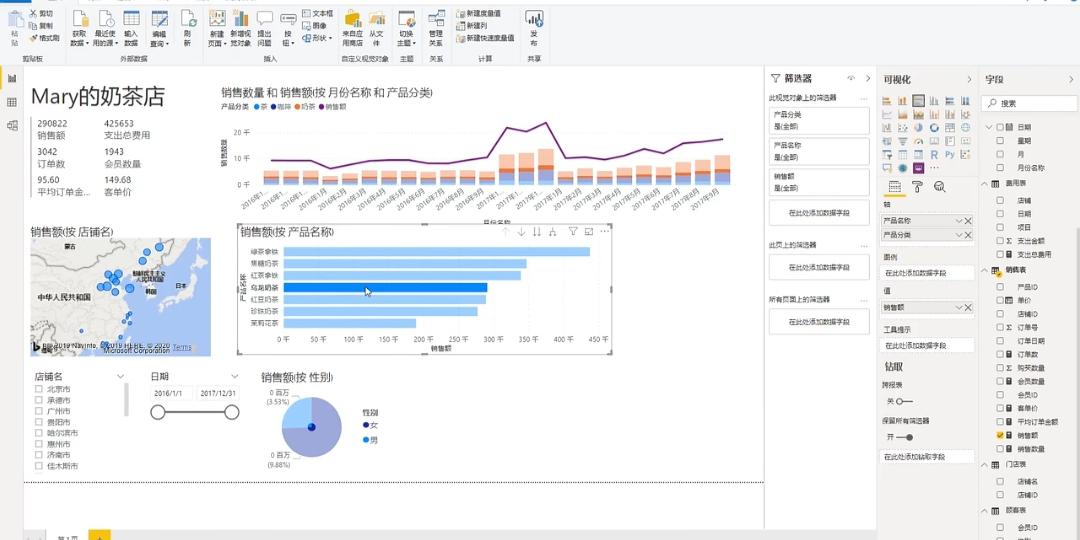Open the Model view in left sidebar
1080x540 pixels.
[x=12, y=125]
